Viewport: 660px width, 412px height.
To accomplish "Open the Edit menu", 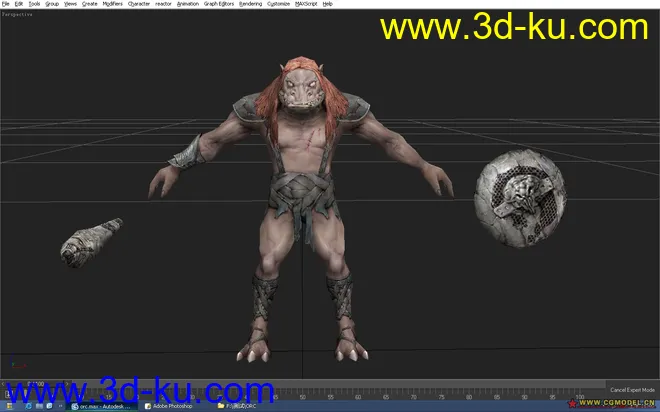I will (x=19, y=4).
